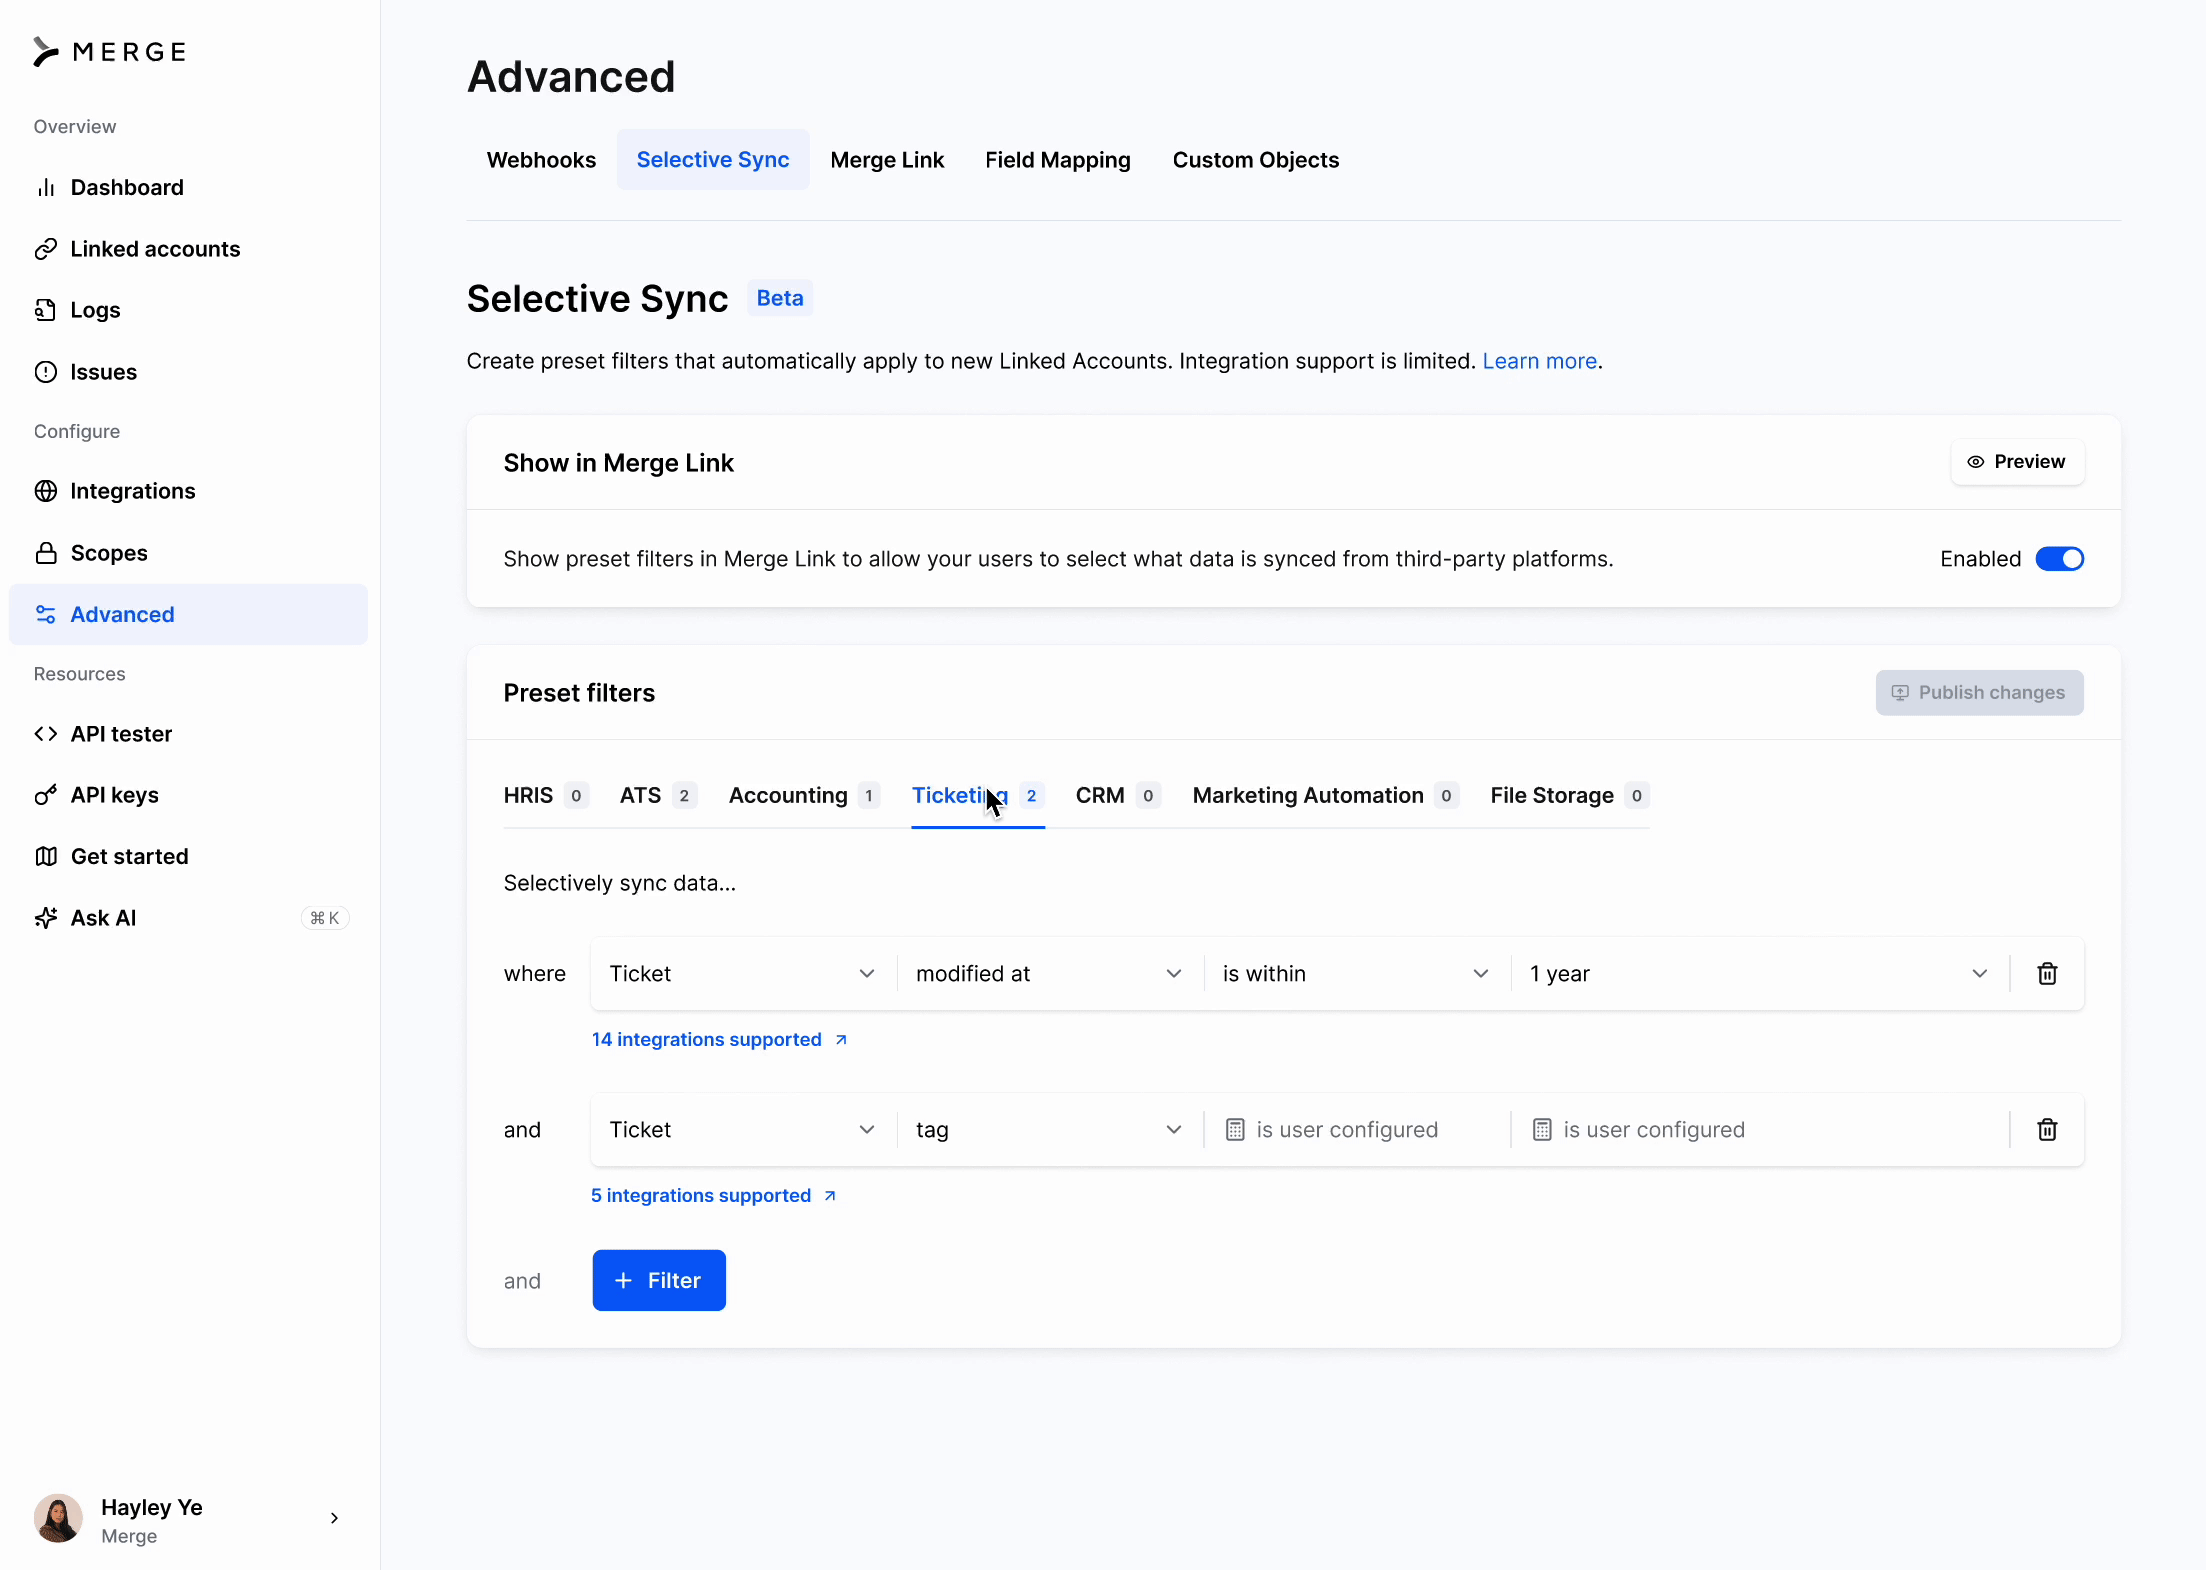
Task: Click the Issues alert circle icon
Action: pos(46,372)
